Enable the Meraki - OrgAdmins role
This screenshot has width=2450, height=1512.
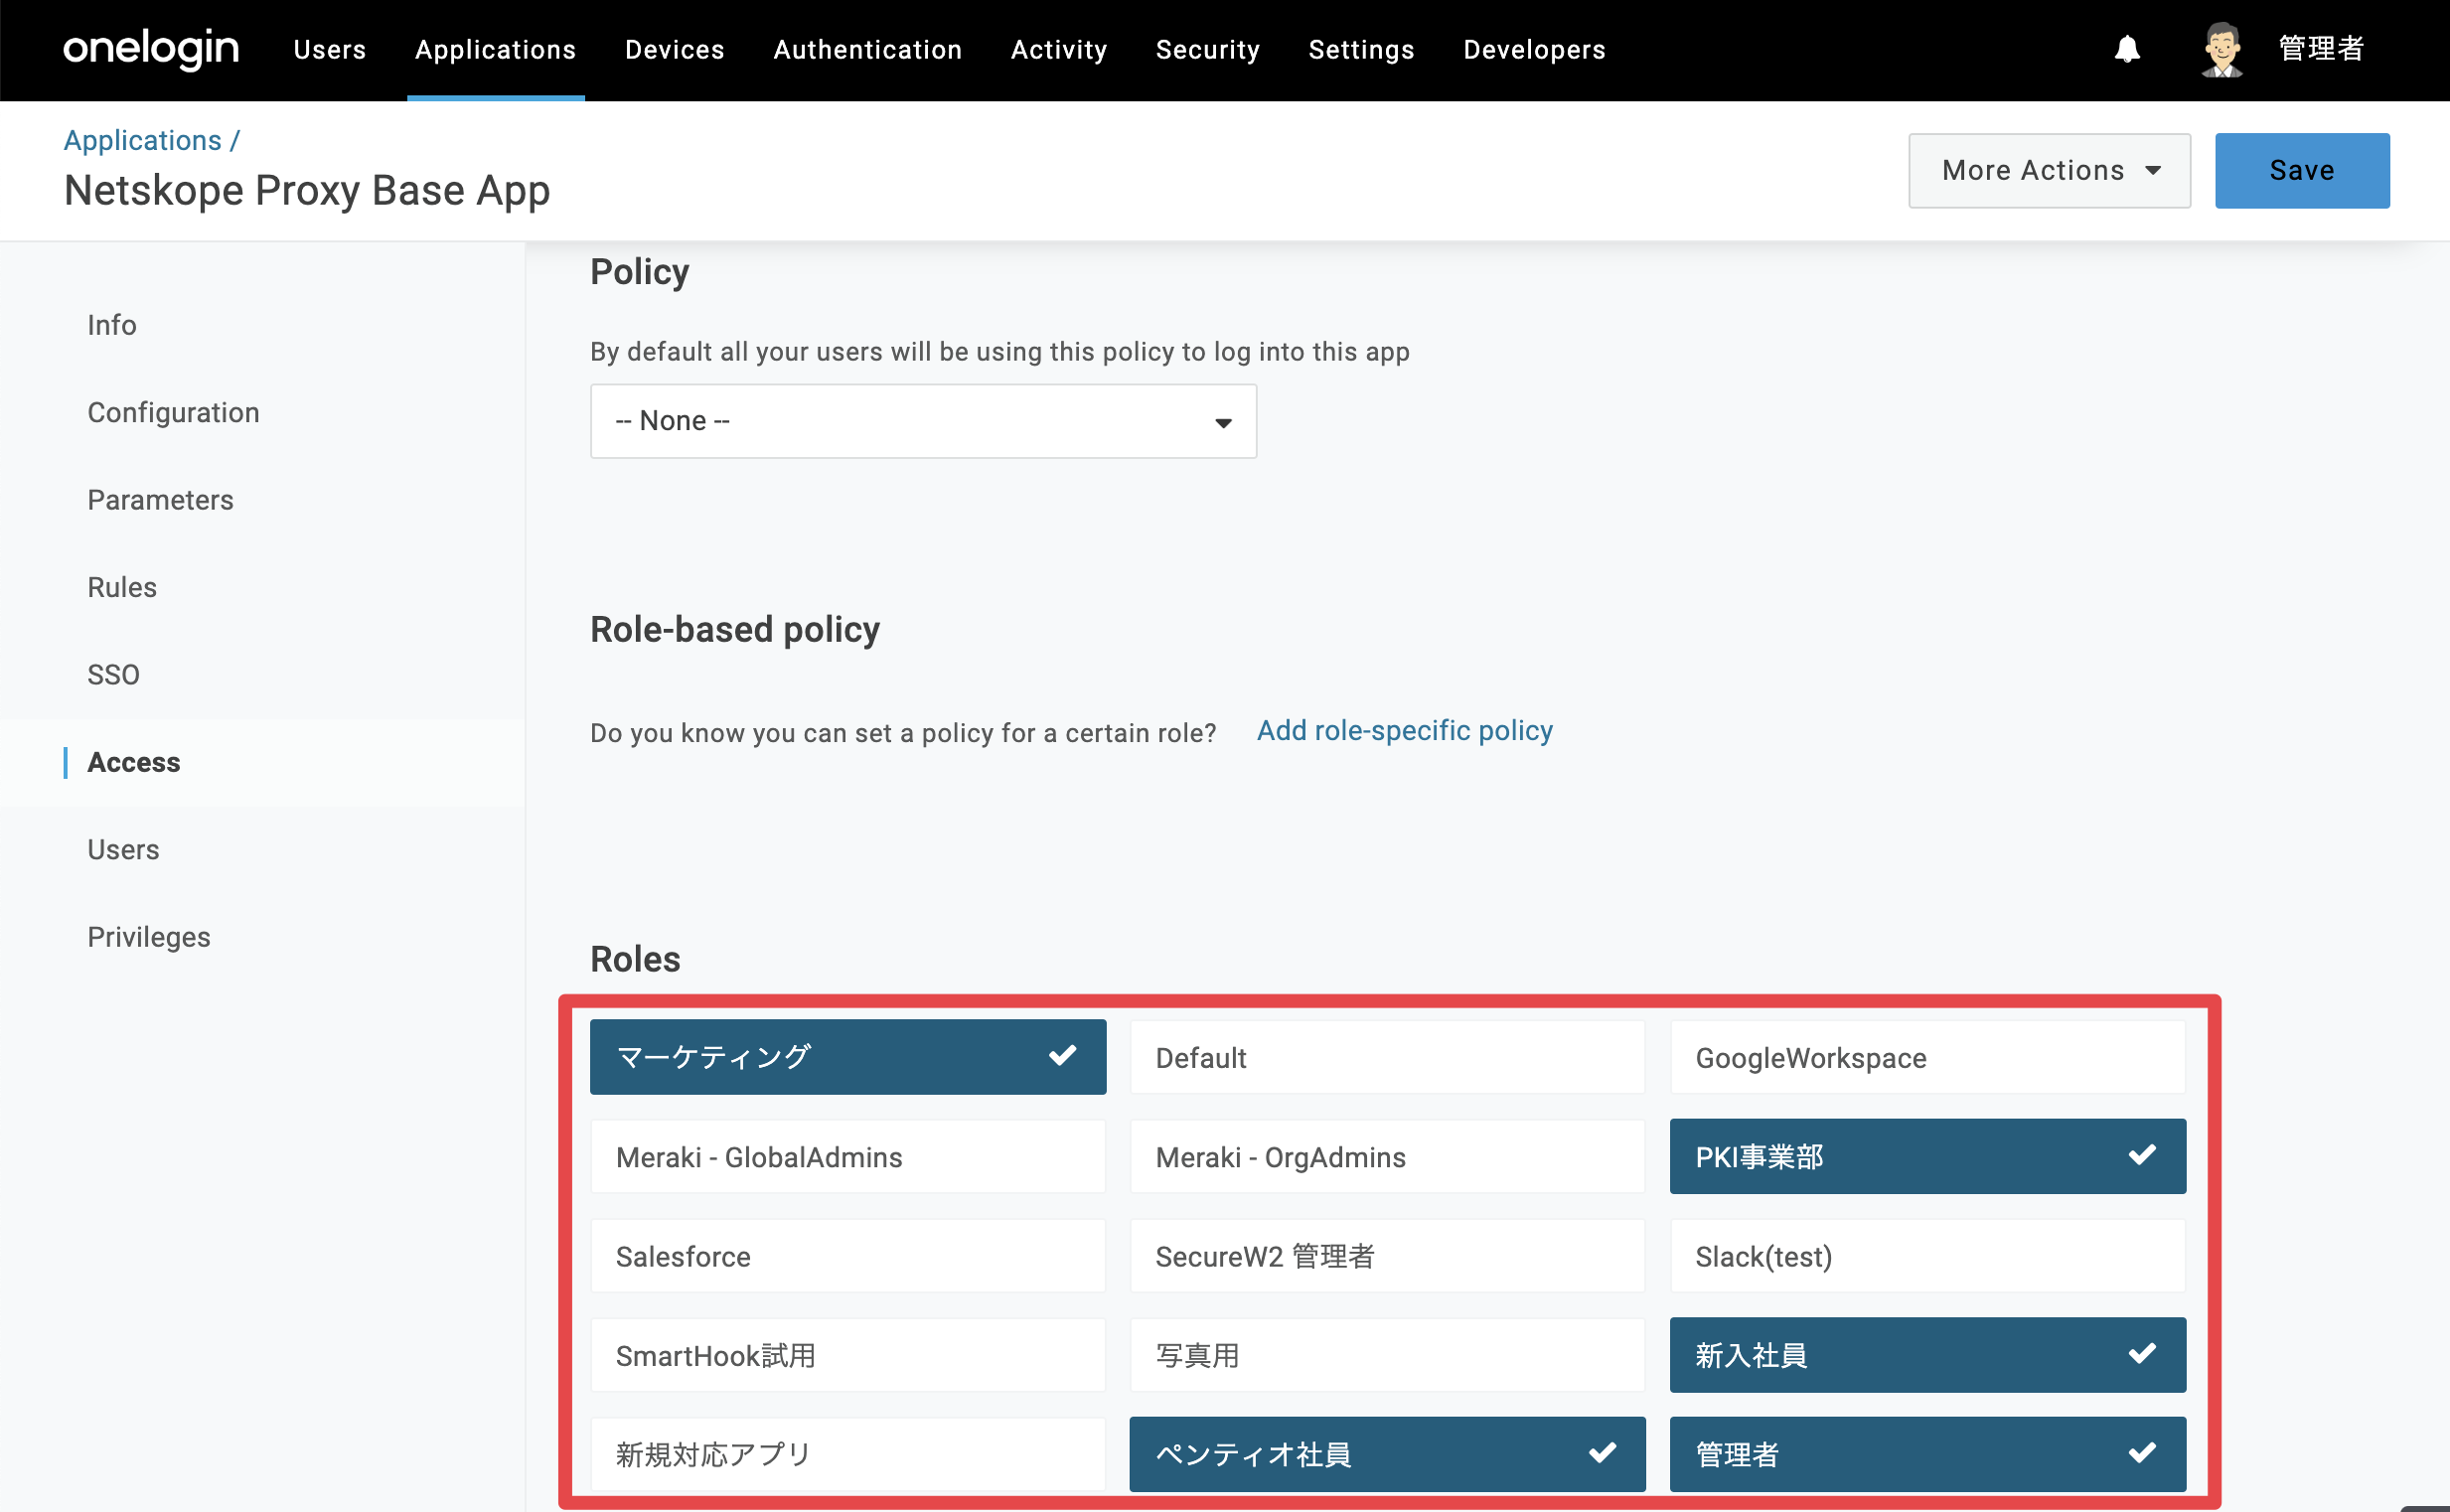tap(1388, 1156)
